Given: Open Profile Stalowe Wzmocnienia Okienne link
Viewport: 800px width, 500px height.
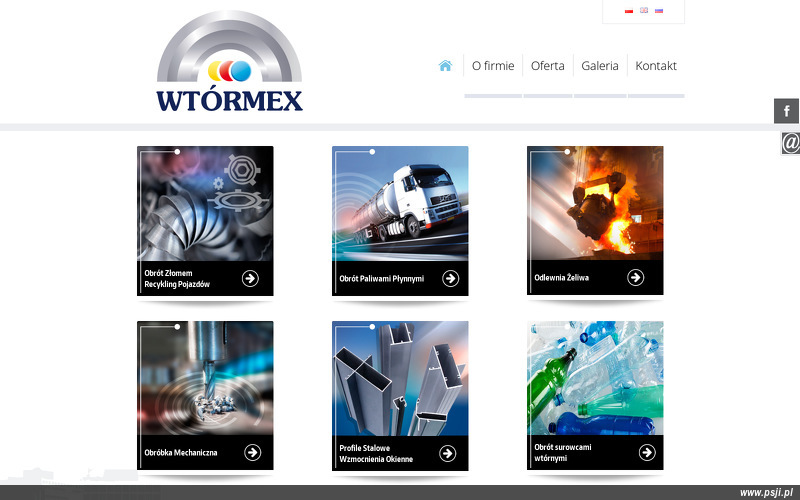Looking at the screenshot, I should pos(376,454).
